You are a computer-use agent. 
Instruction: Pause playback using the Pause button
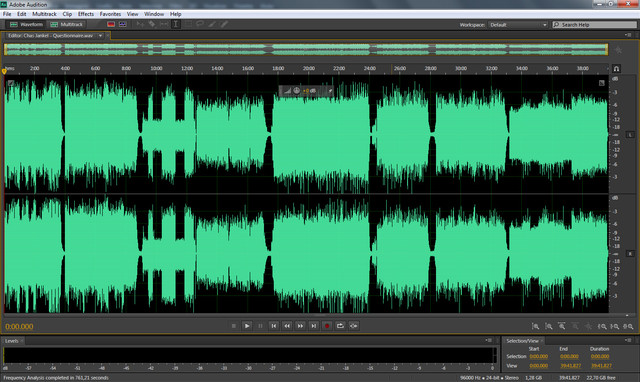(x=260, y=326)
